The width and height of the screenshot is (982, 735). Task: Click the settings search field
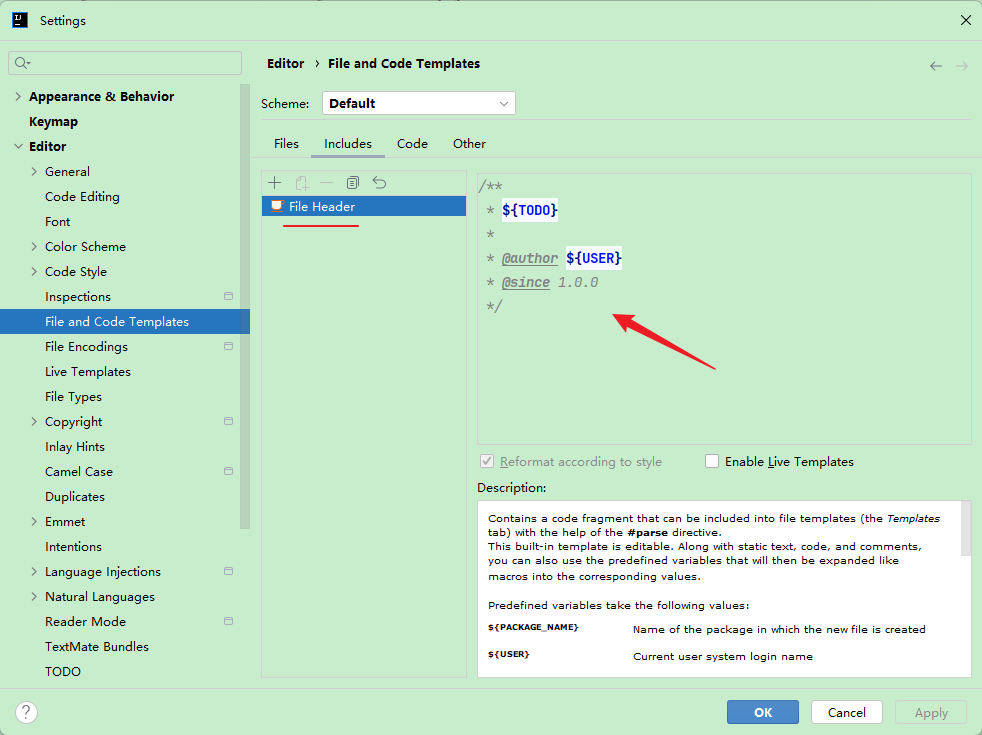(125, 63)
